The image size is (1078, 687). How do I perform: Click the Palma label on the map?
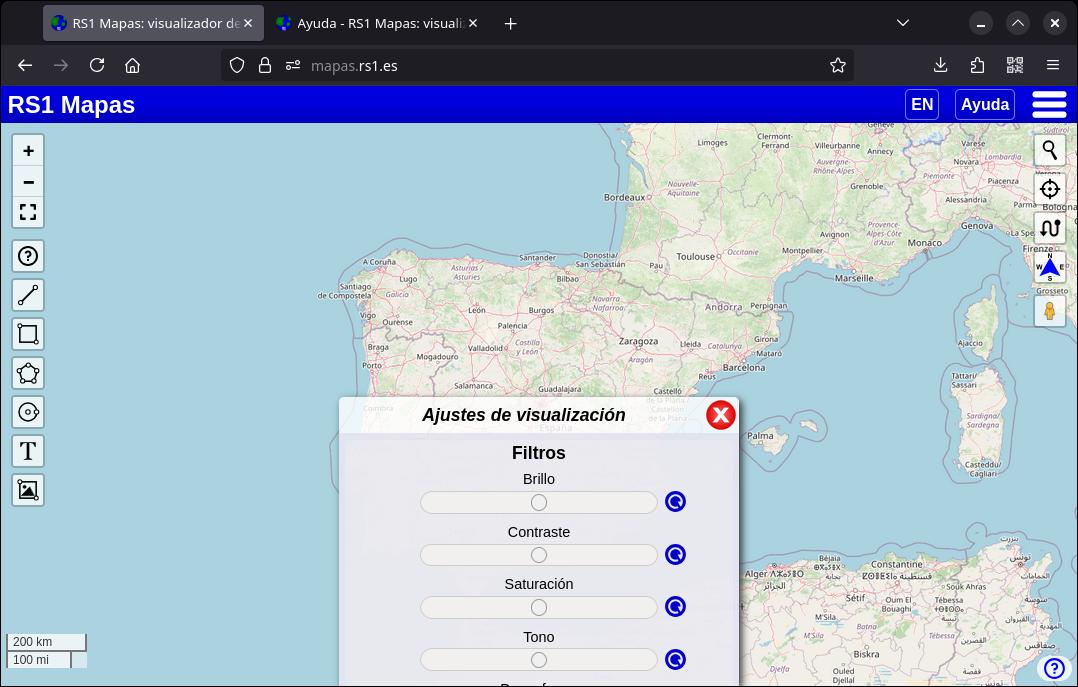[760, 435]
